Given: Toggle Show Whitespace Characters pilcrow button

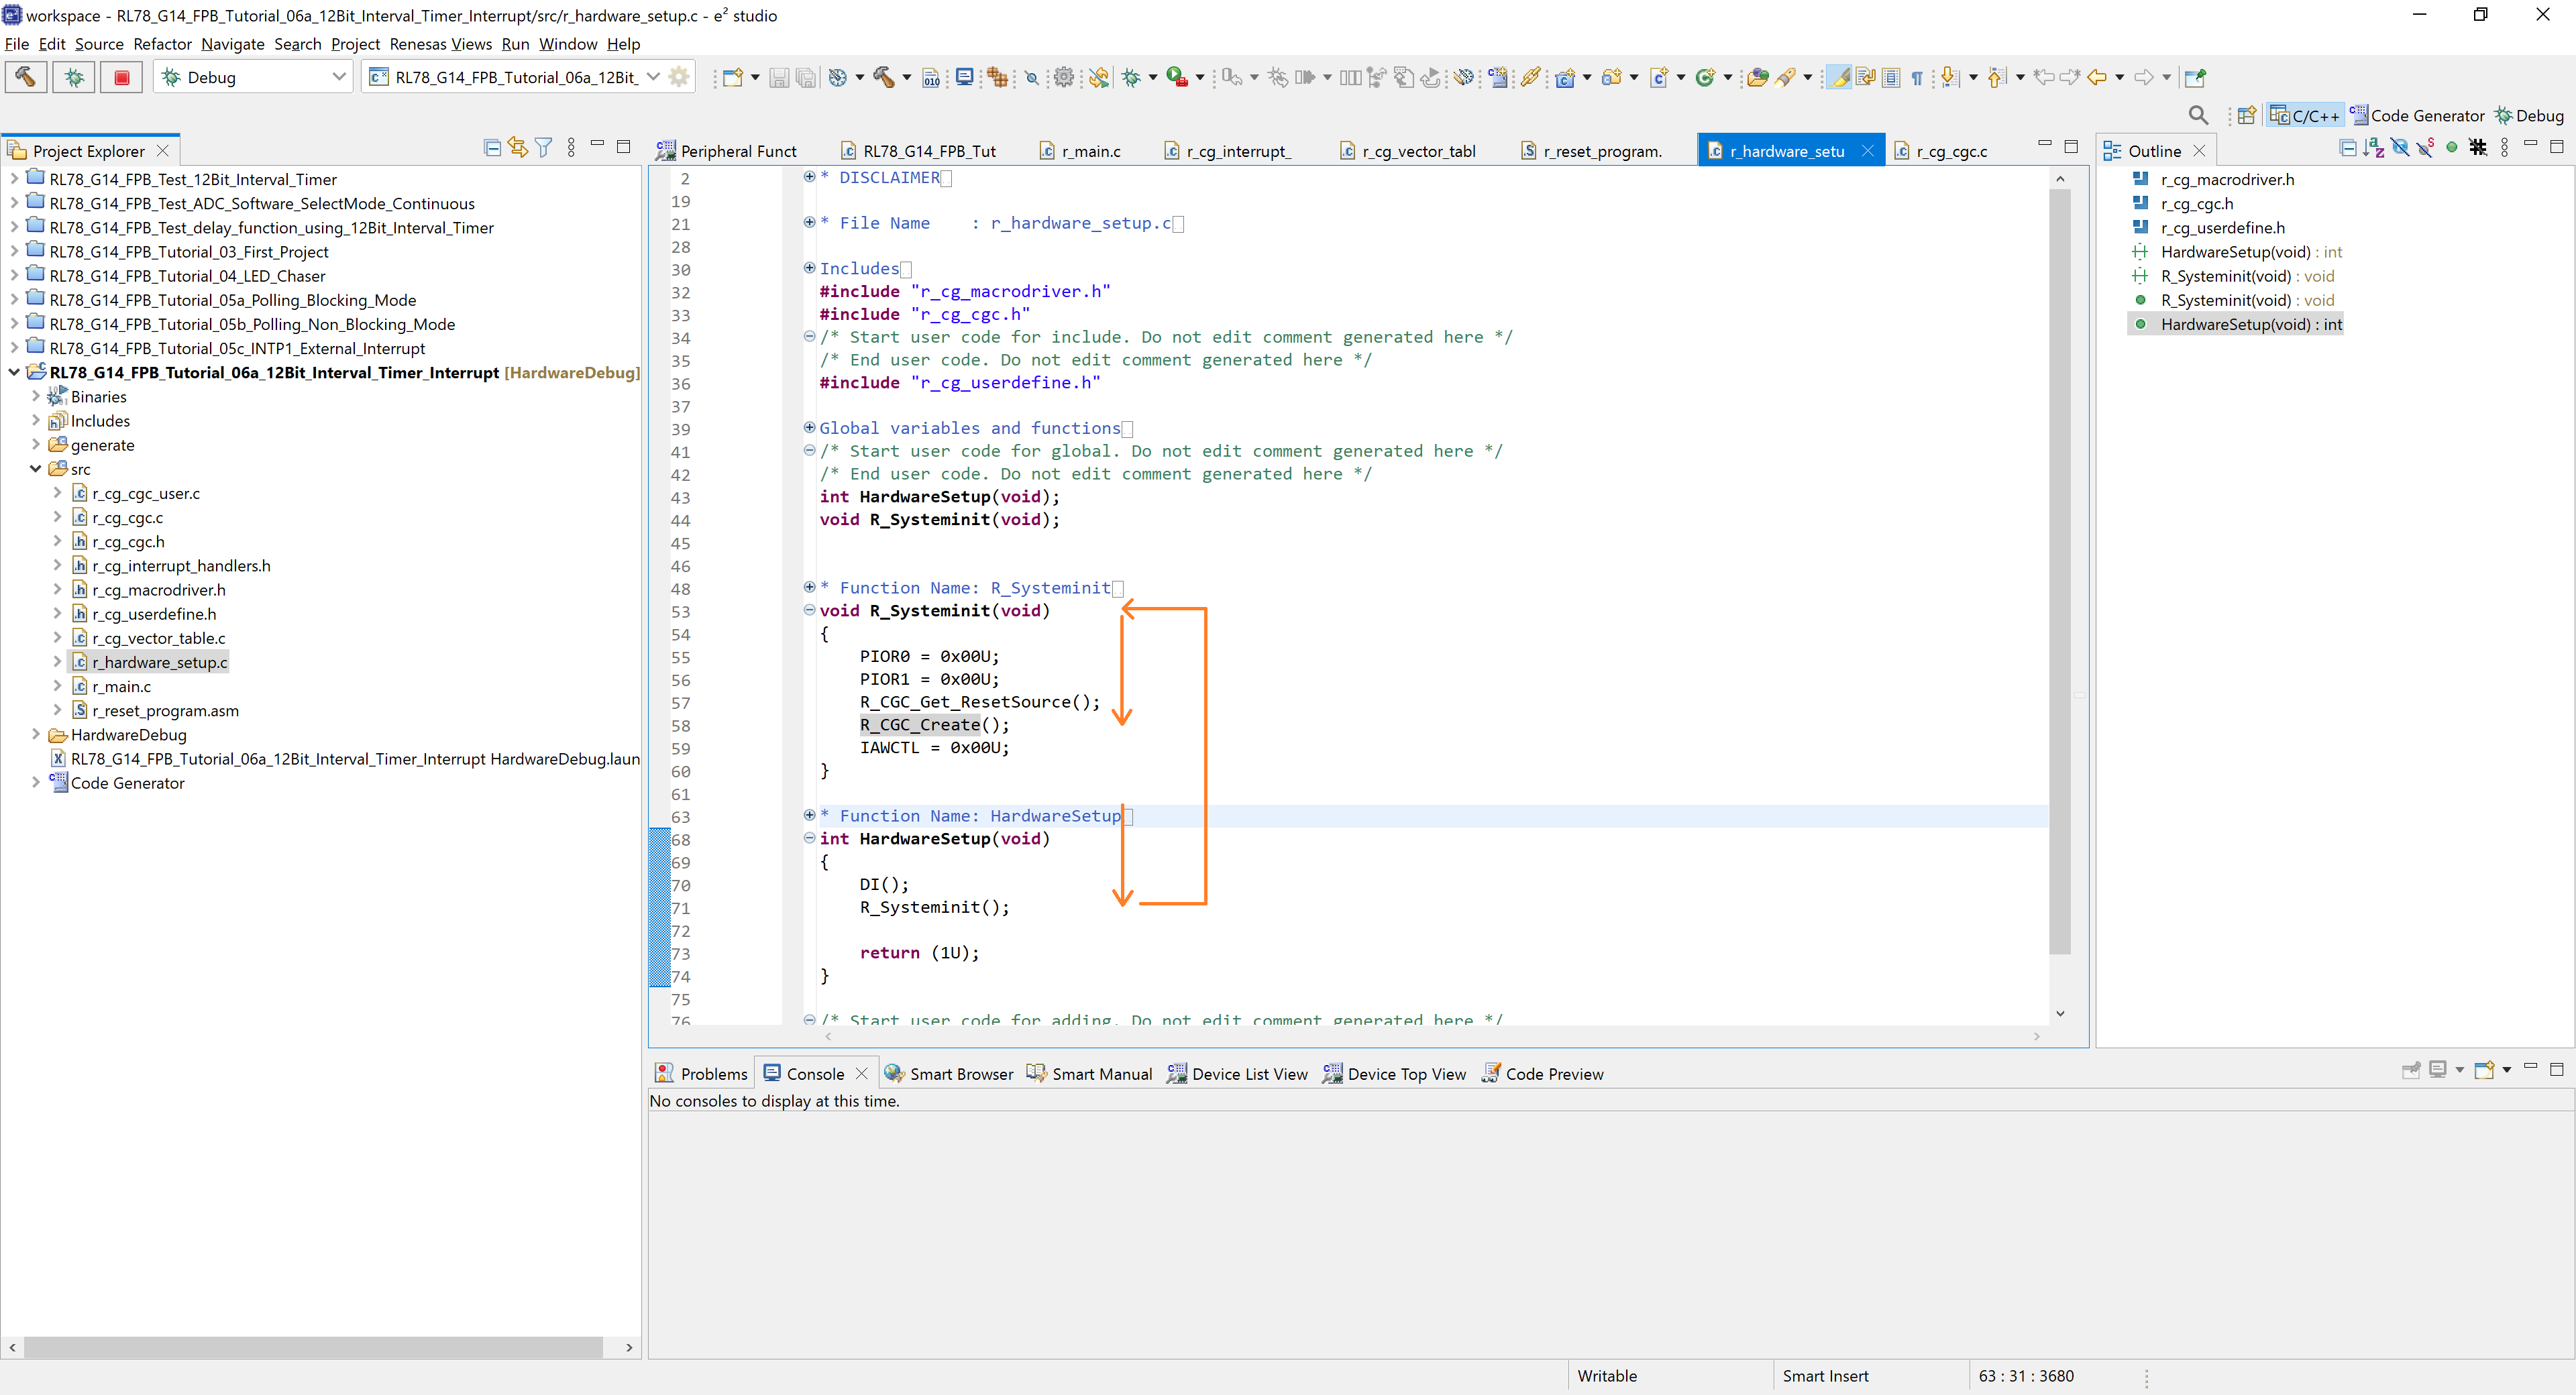Looking at the screenshot, I should click(1917, 77).
